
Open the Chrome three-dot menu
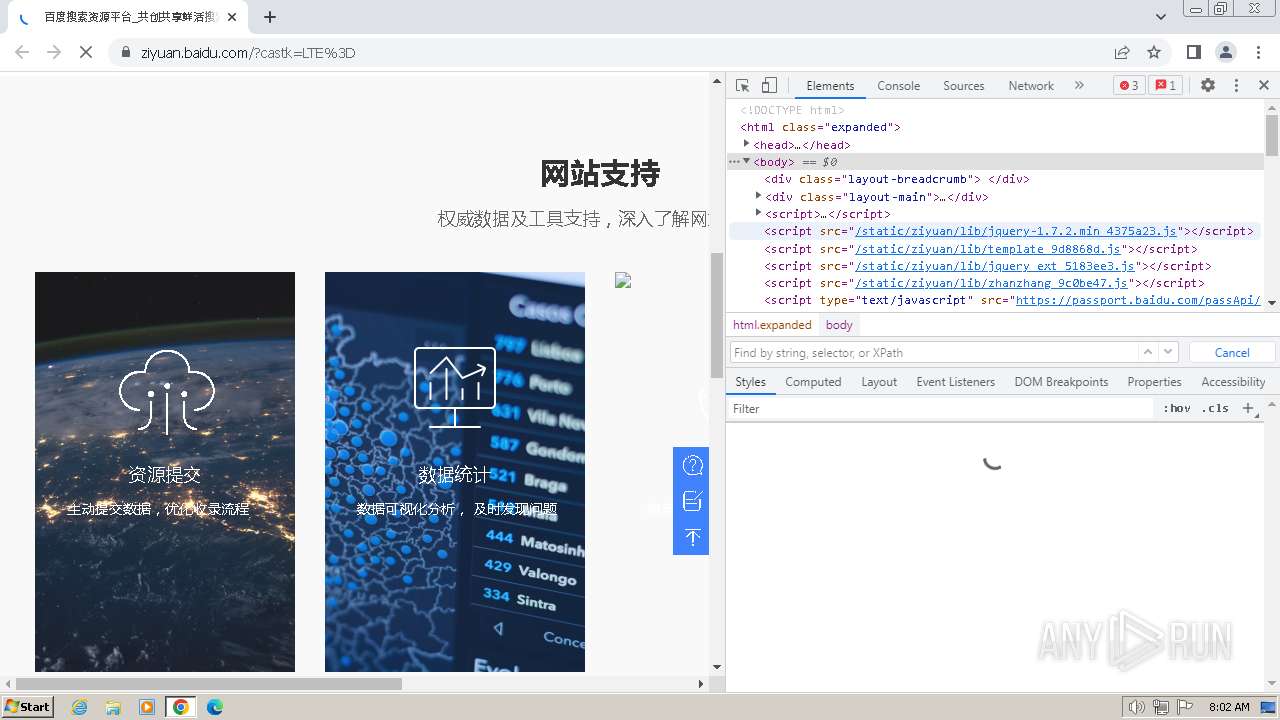(1257, 52)
